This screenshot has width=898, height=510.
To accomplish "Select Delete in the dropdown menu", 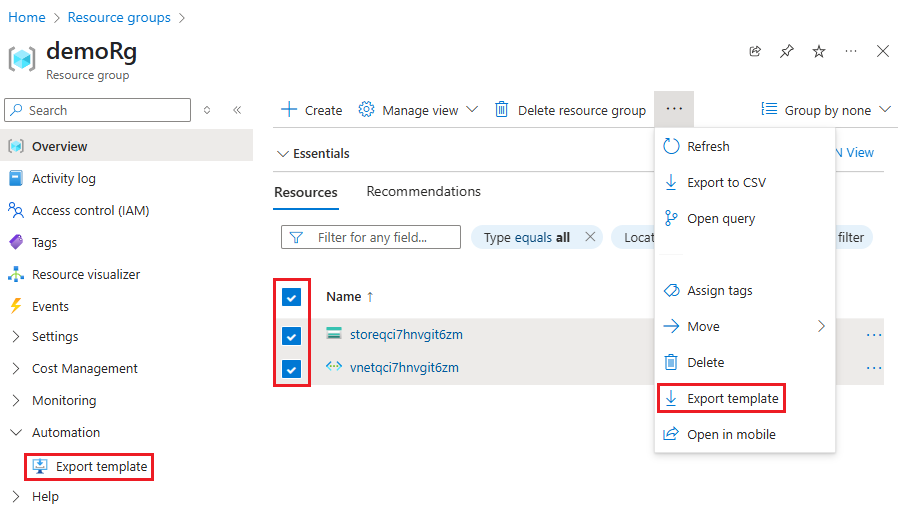I will 745,363.
